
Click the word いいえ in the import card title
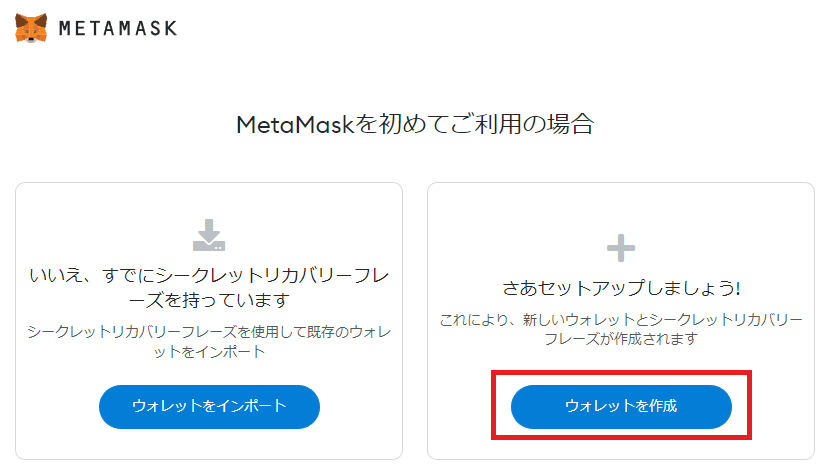(x=56, y=275)
